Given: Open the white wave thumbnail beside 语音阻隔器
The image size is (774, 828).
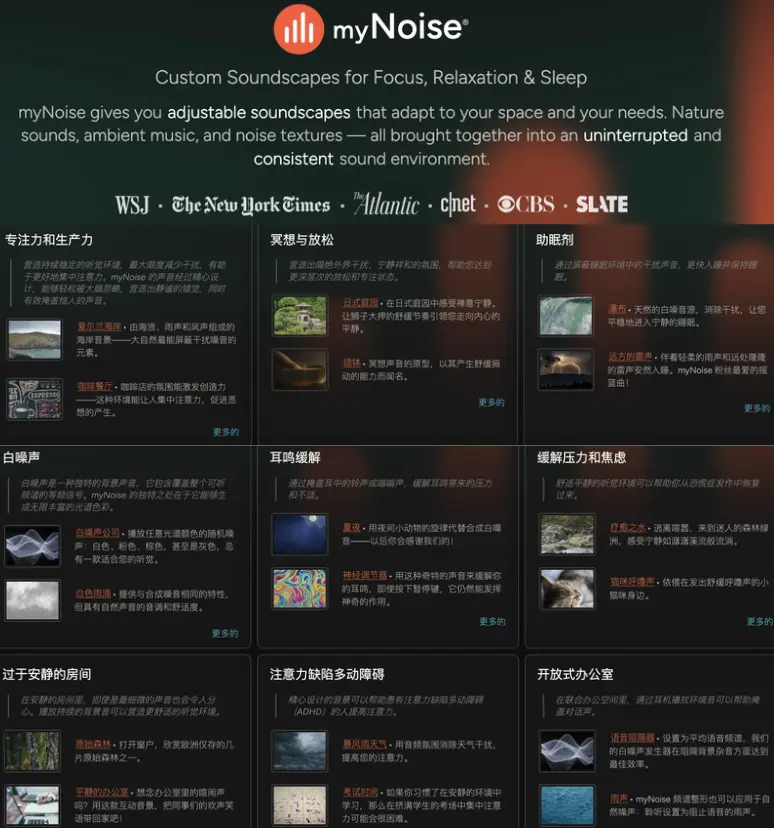Looking at the screenshot, I should (x=567, y=751).
